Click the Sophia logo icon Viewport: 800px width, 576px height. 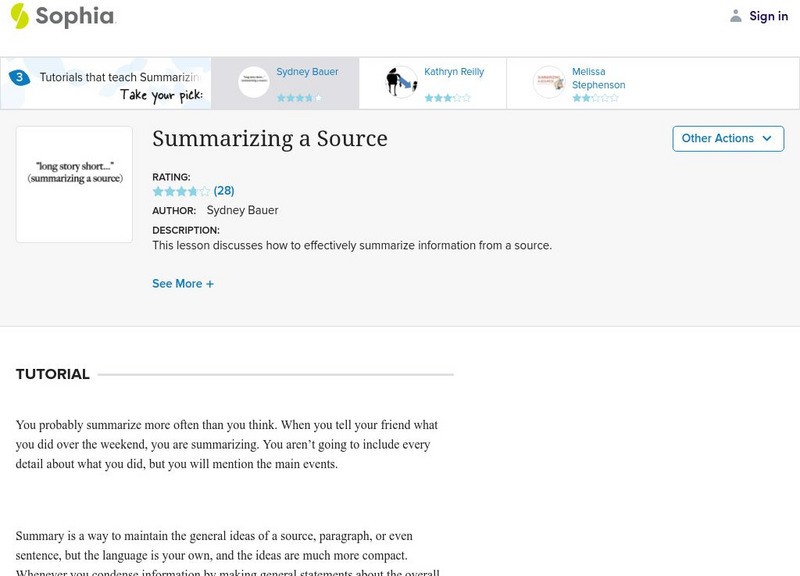[x=19, y=16]
